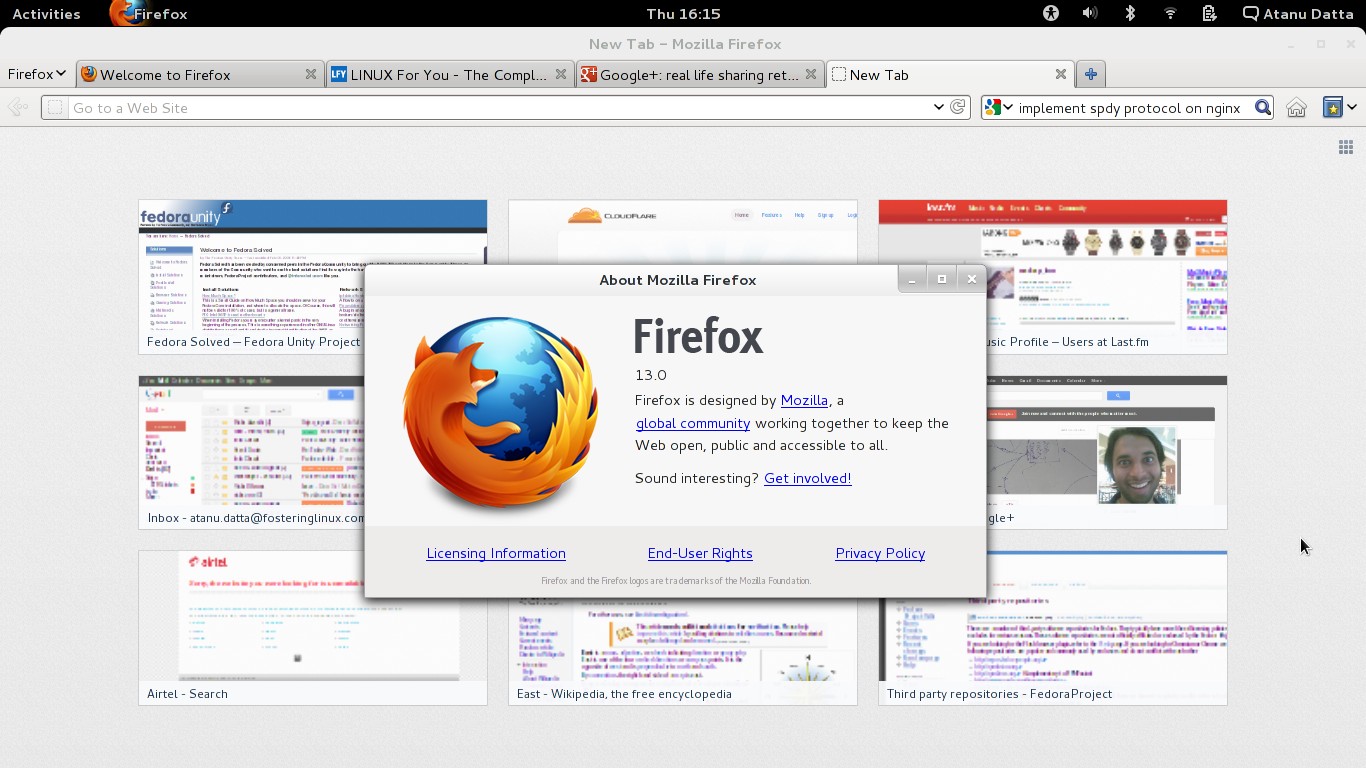
Task: Open the Google search engine dropdown
Action: [998, 108]
